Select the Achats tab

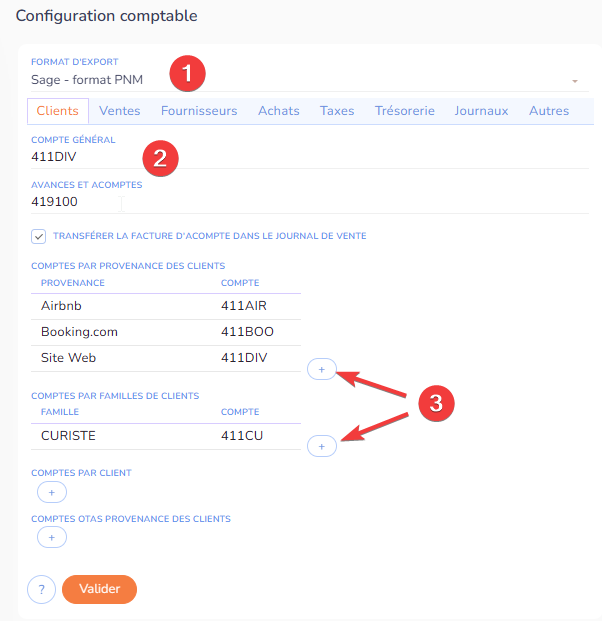(279, 111)
